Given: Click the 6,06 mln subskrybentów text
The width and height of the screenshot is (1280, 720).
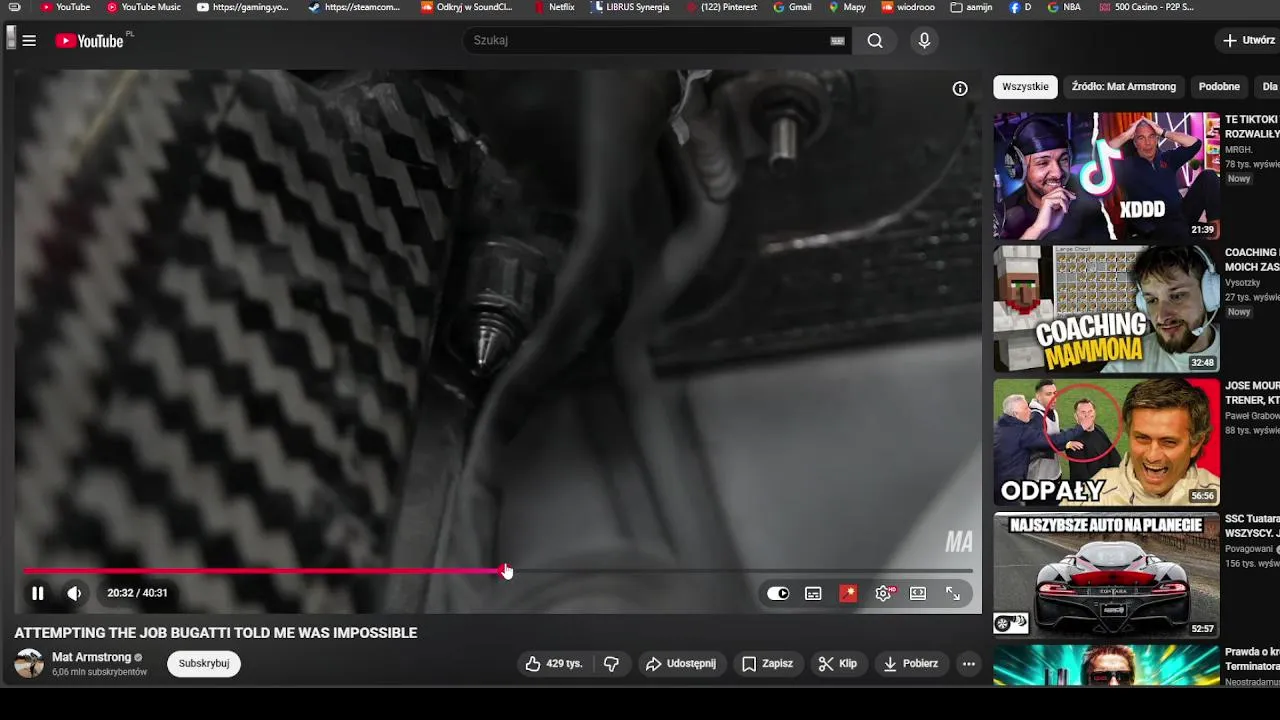Looking at the screenshot, I should [99, 672].
